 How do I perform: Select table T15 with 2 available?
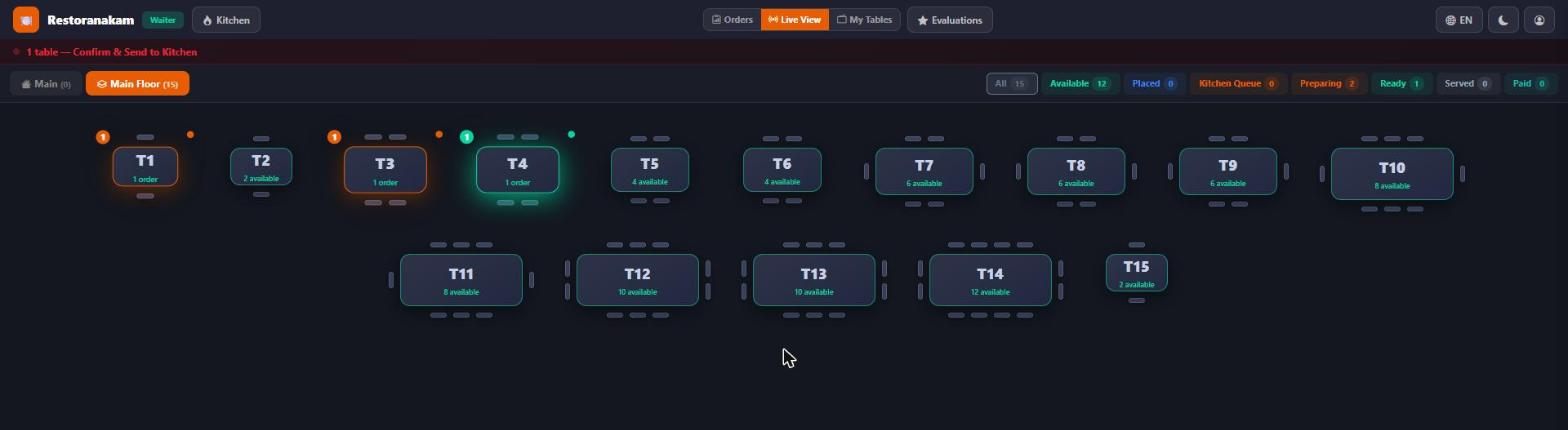(x=1136, y=273)
